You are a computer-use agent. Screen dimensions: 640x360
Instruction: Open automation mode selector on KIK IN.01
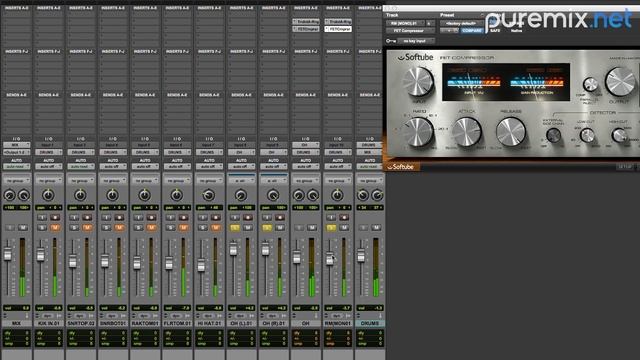[48, 167]
